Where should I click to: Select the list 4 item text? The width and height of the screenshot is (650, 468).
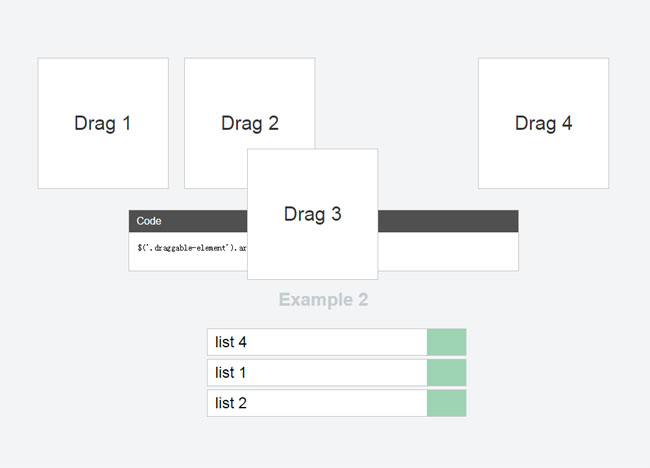[x=231, y=342]
